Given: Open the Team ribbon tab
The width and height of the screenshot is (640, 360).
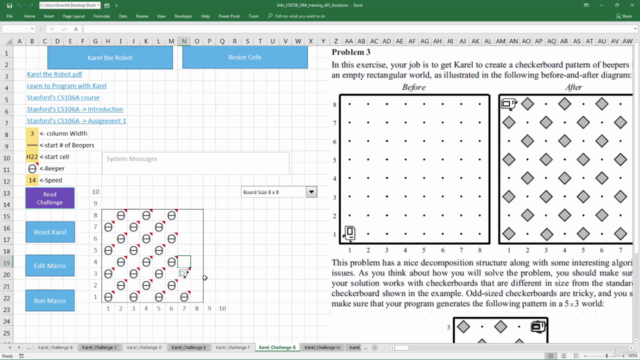Looking at the screenshot, I should click(253, 16).
